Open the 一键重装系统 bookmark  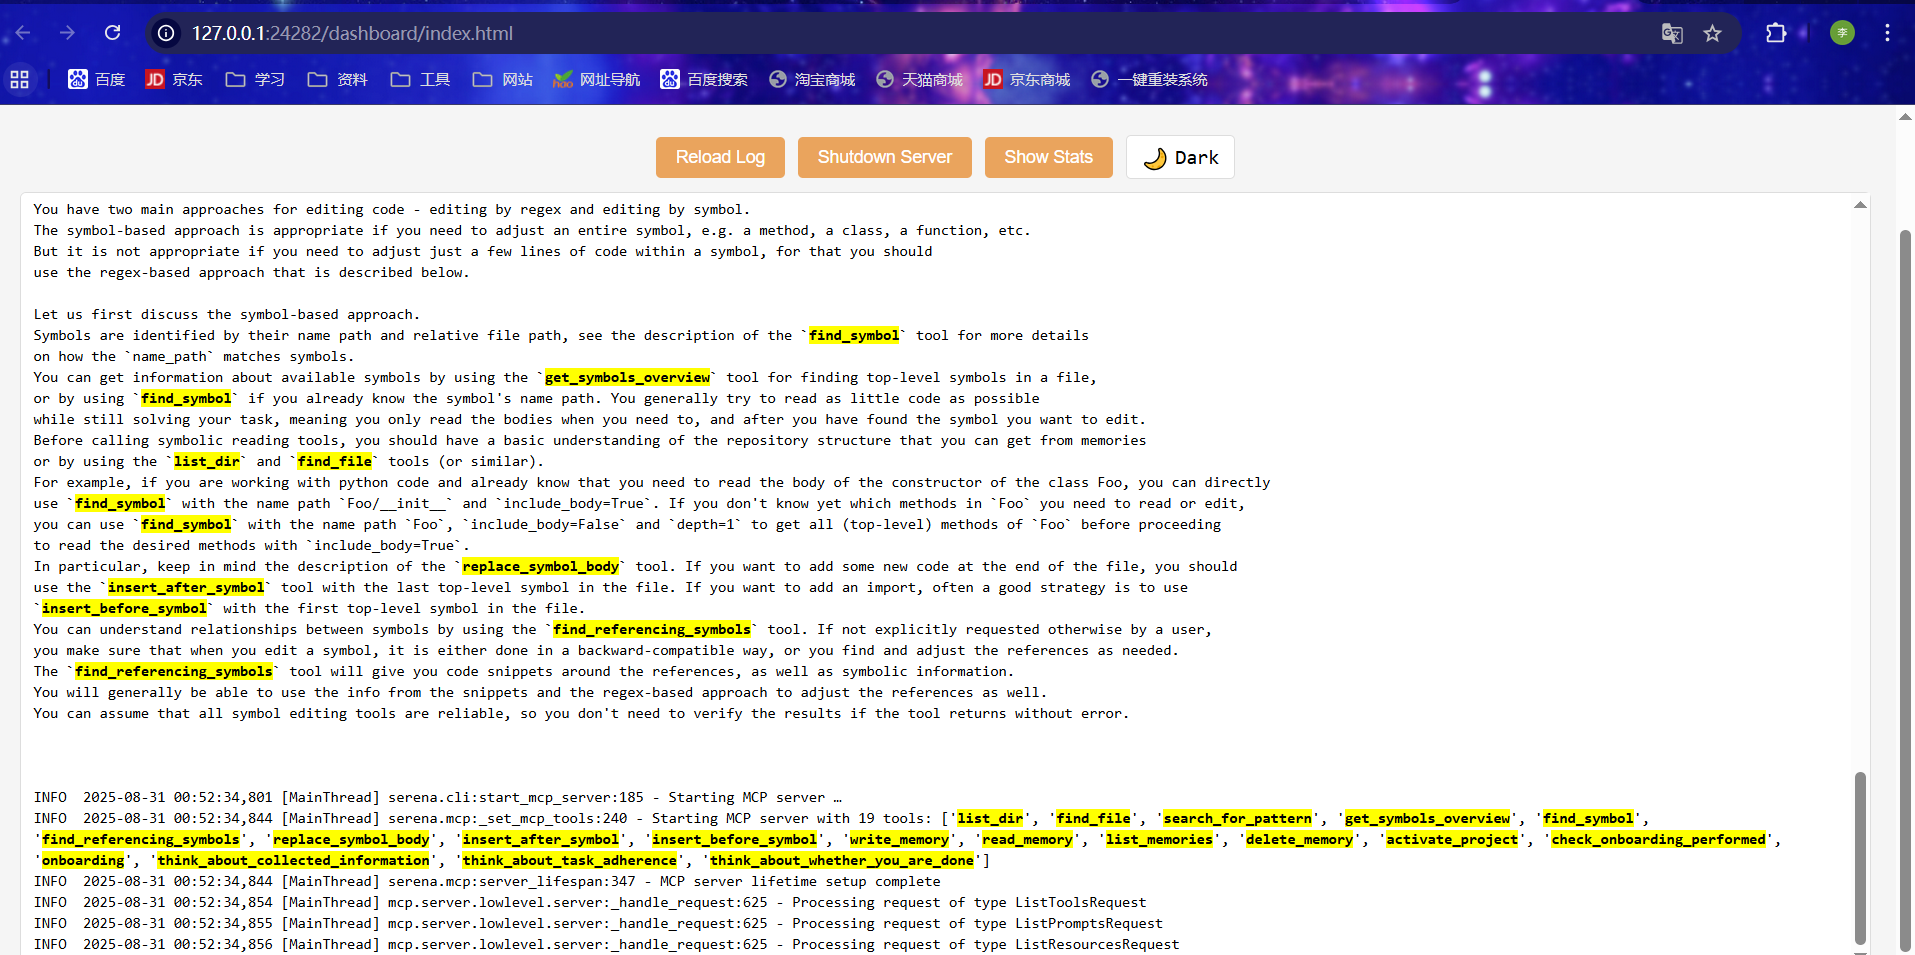(x=1149, y=79)
